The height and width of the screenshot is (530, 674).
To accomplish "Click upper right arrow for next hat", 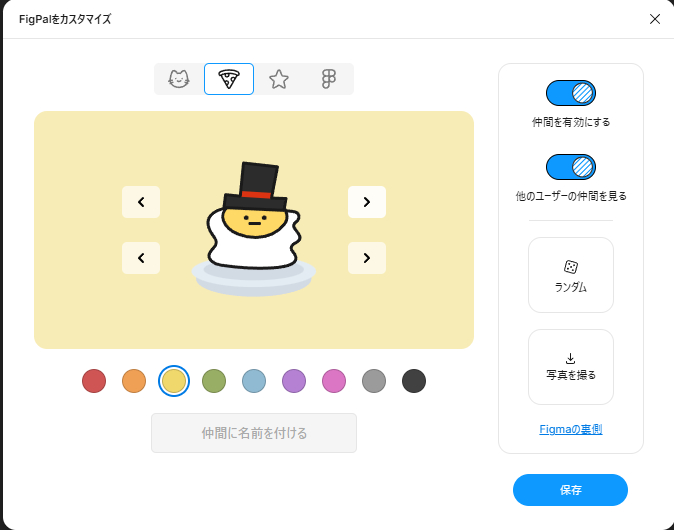I will click(367, 202).
